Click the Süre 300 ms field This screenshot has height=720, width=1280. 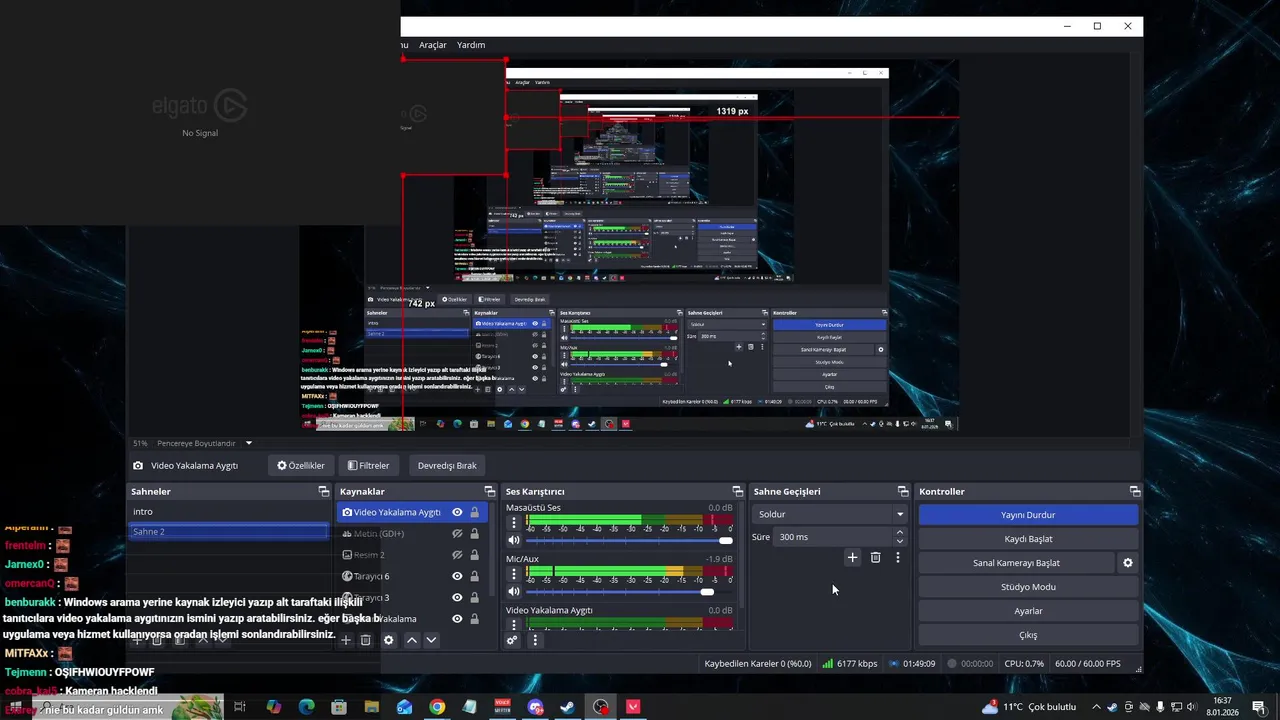point(834,537)
